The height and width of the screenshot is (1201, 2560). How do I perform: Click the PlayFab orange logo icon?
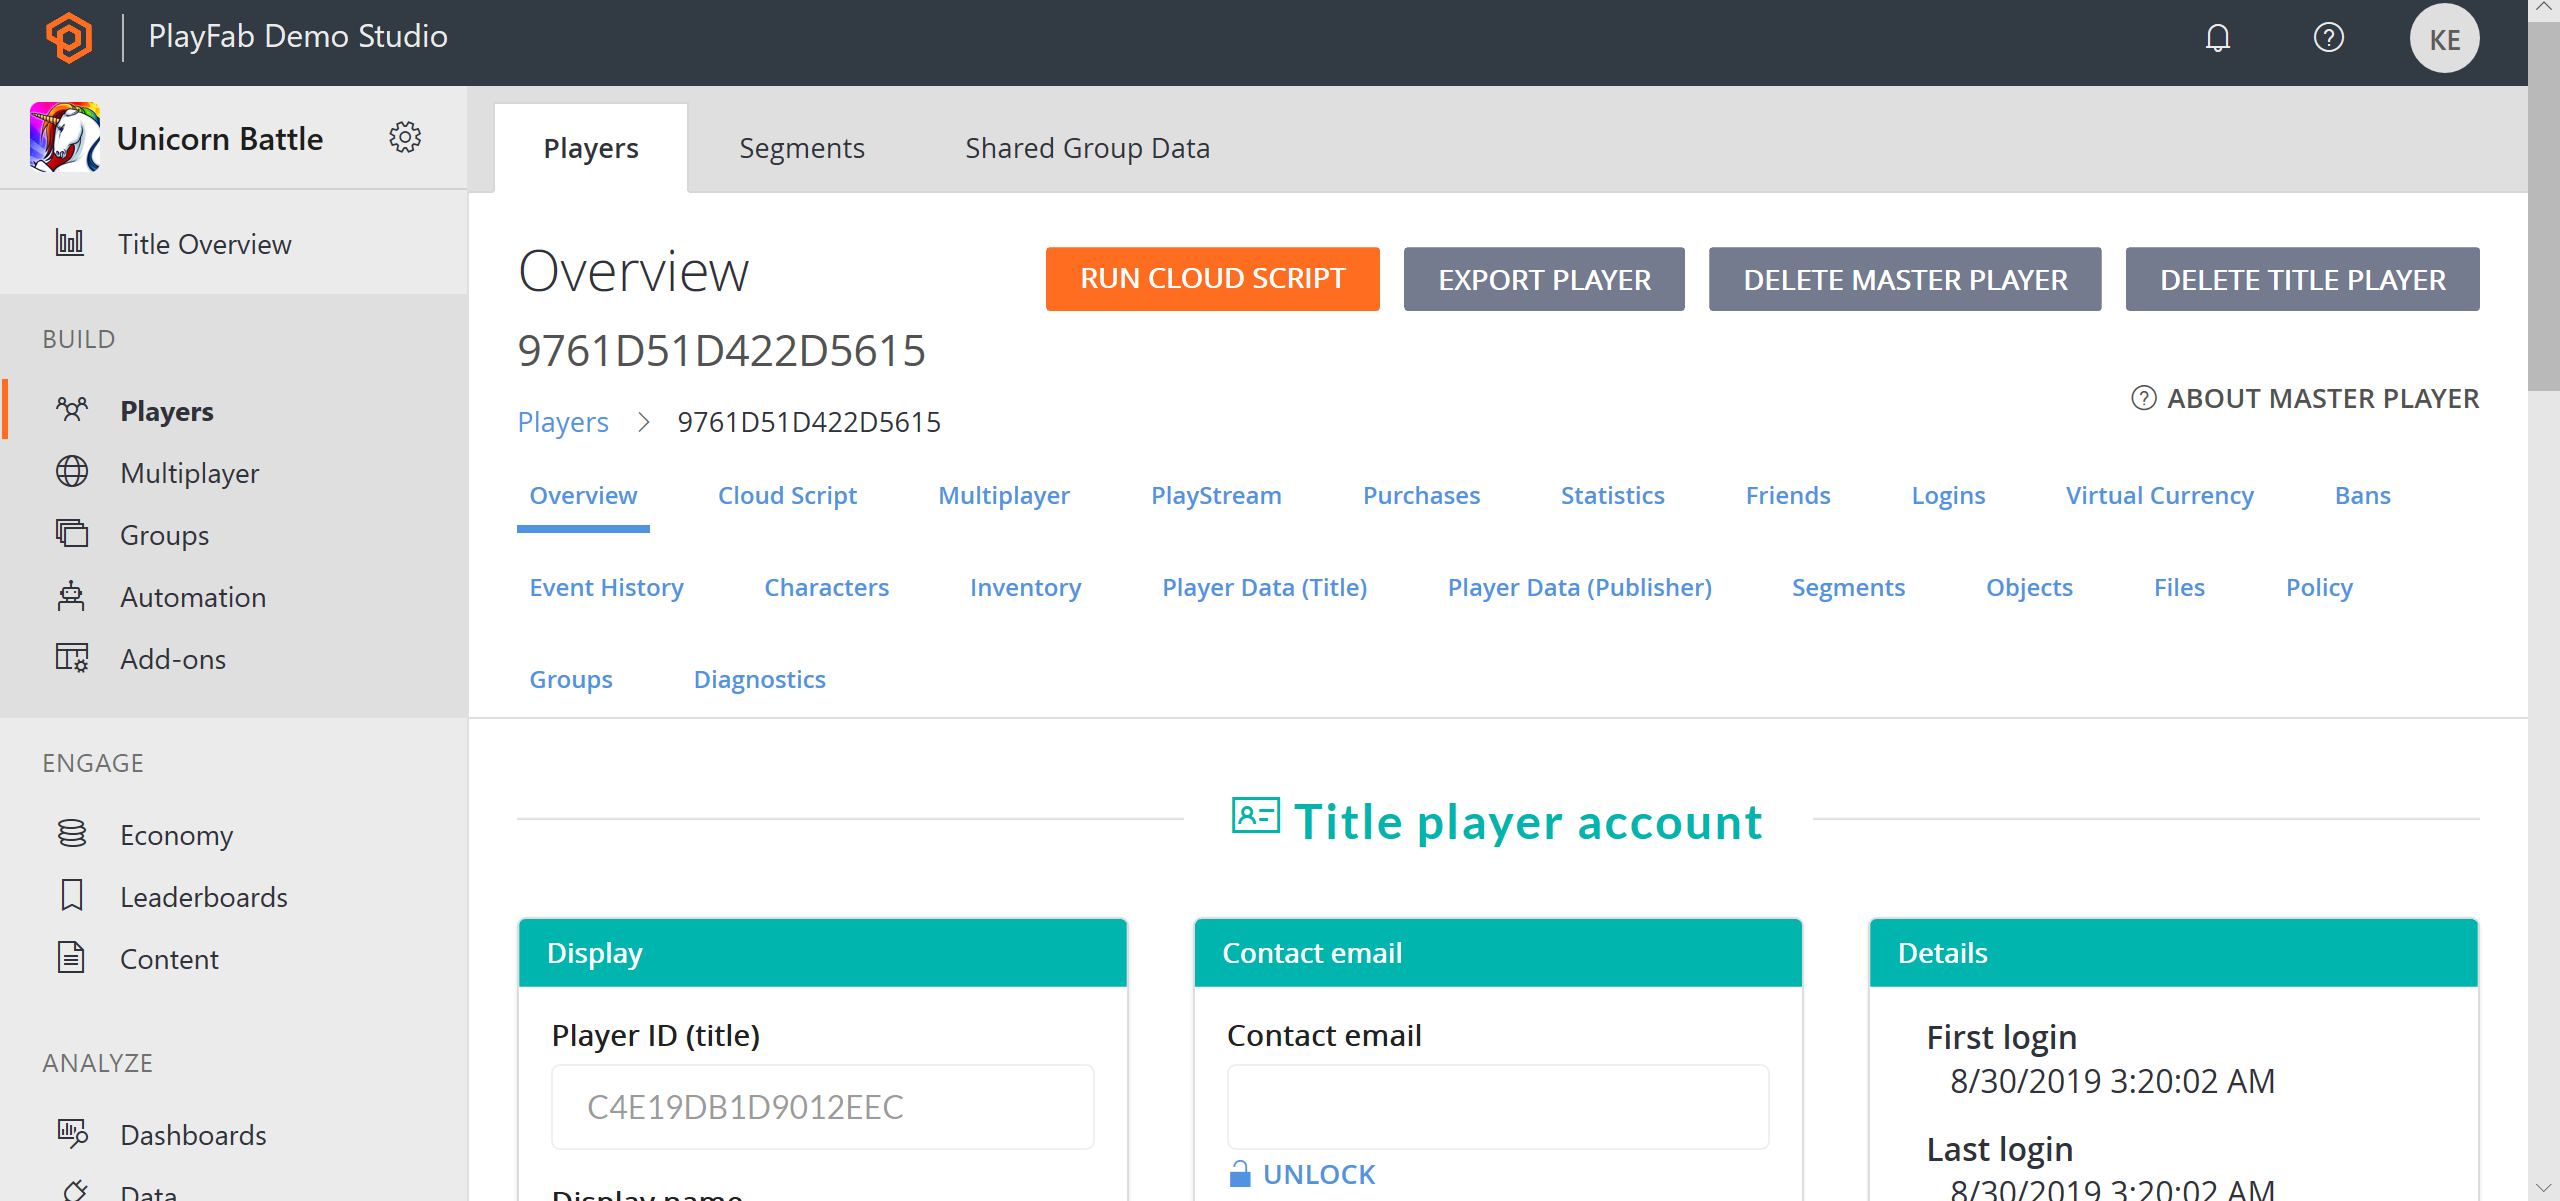point(65,38)
